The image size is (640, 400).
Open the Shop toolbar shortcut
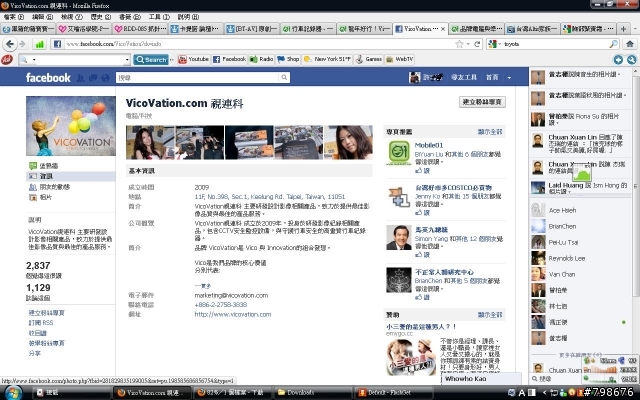288,59
